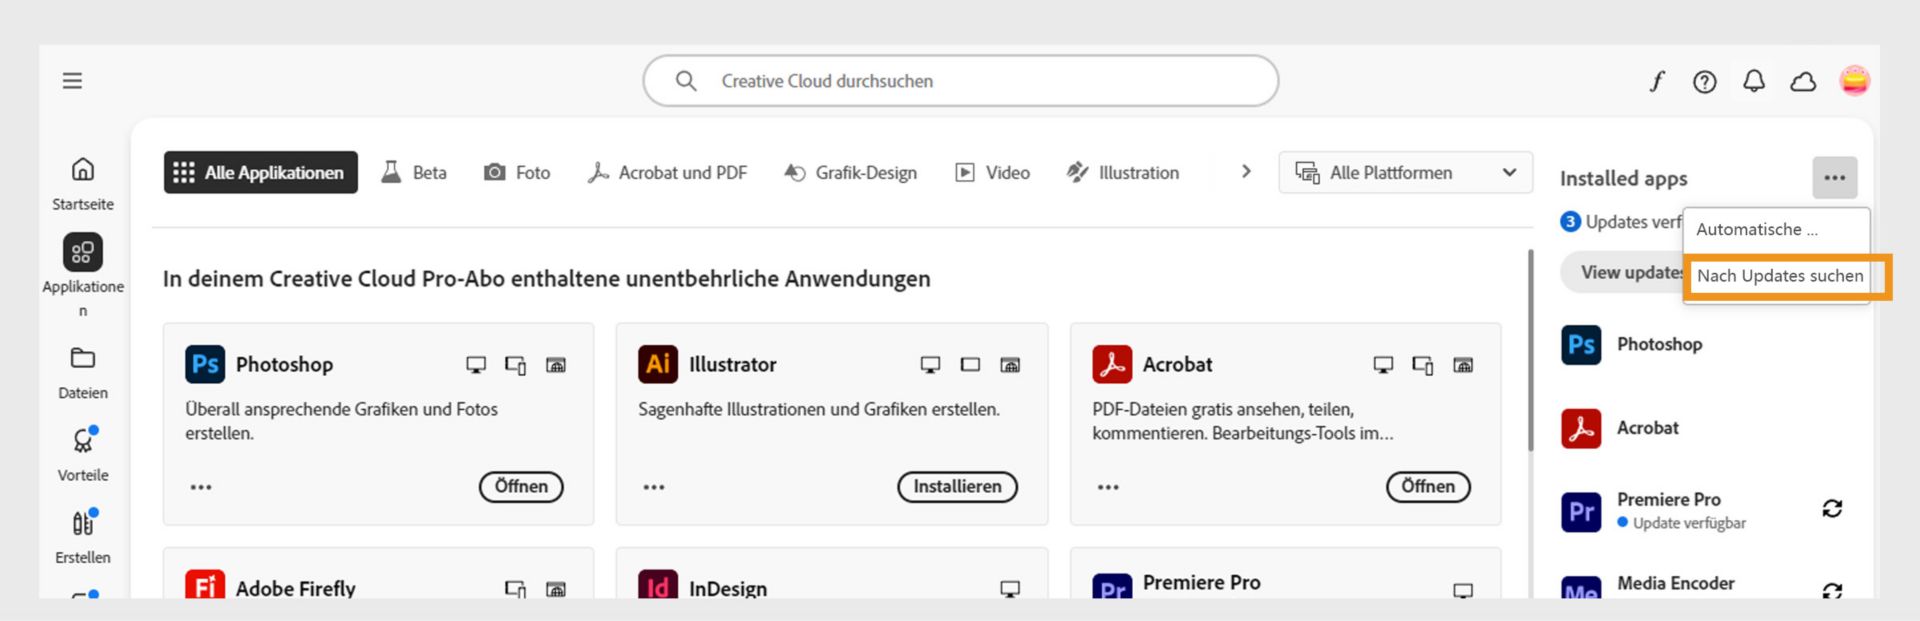
Task: Switch to the Acrobat und PDF tab
Action: pyautogui.click(x=667, y=173)
